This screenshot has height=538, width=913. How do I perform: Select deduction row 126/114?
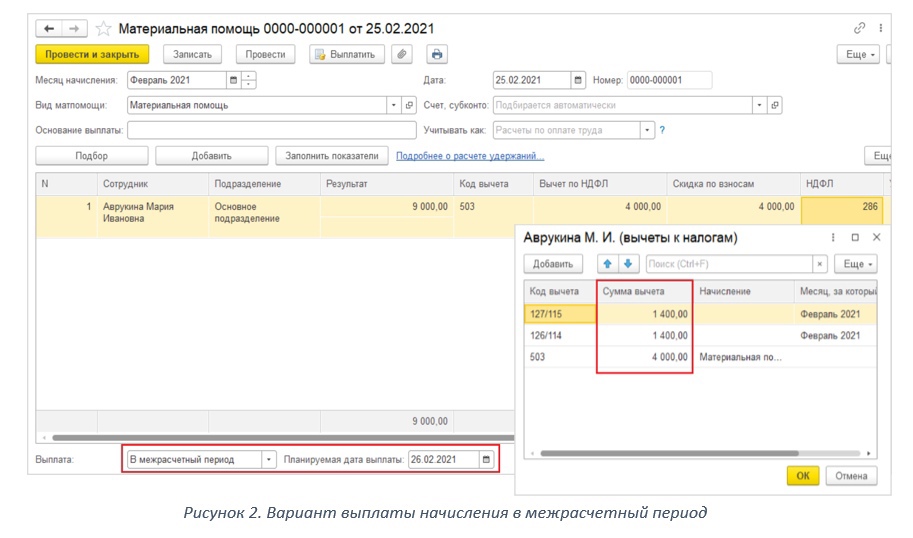(x=700, y=335)
